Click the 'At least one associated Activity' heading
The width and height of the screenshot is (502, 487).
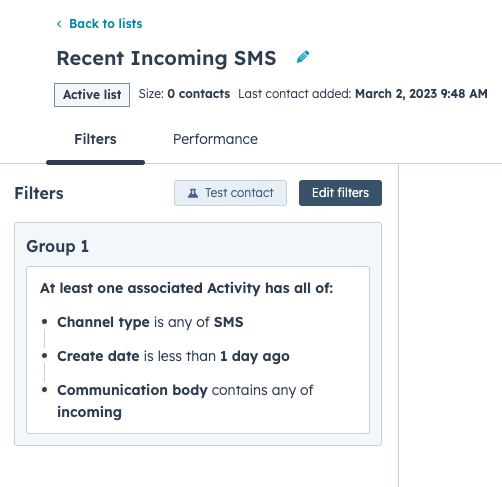(186, 288)
